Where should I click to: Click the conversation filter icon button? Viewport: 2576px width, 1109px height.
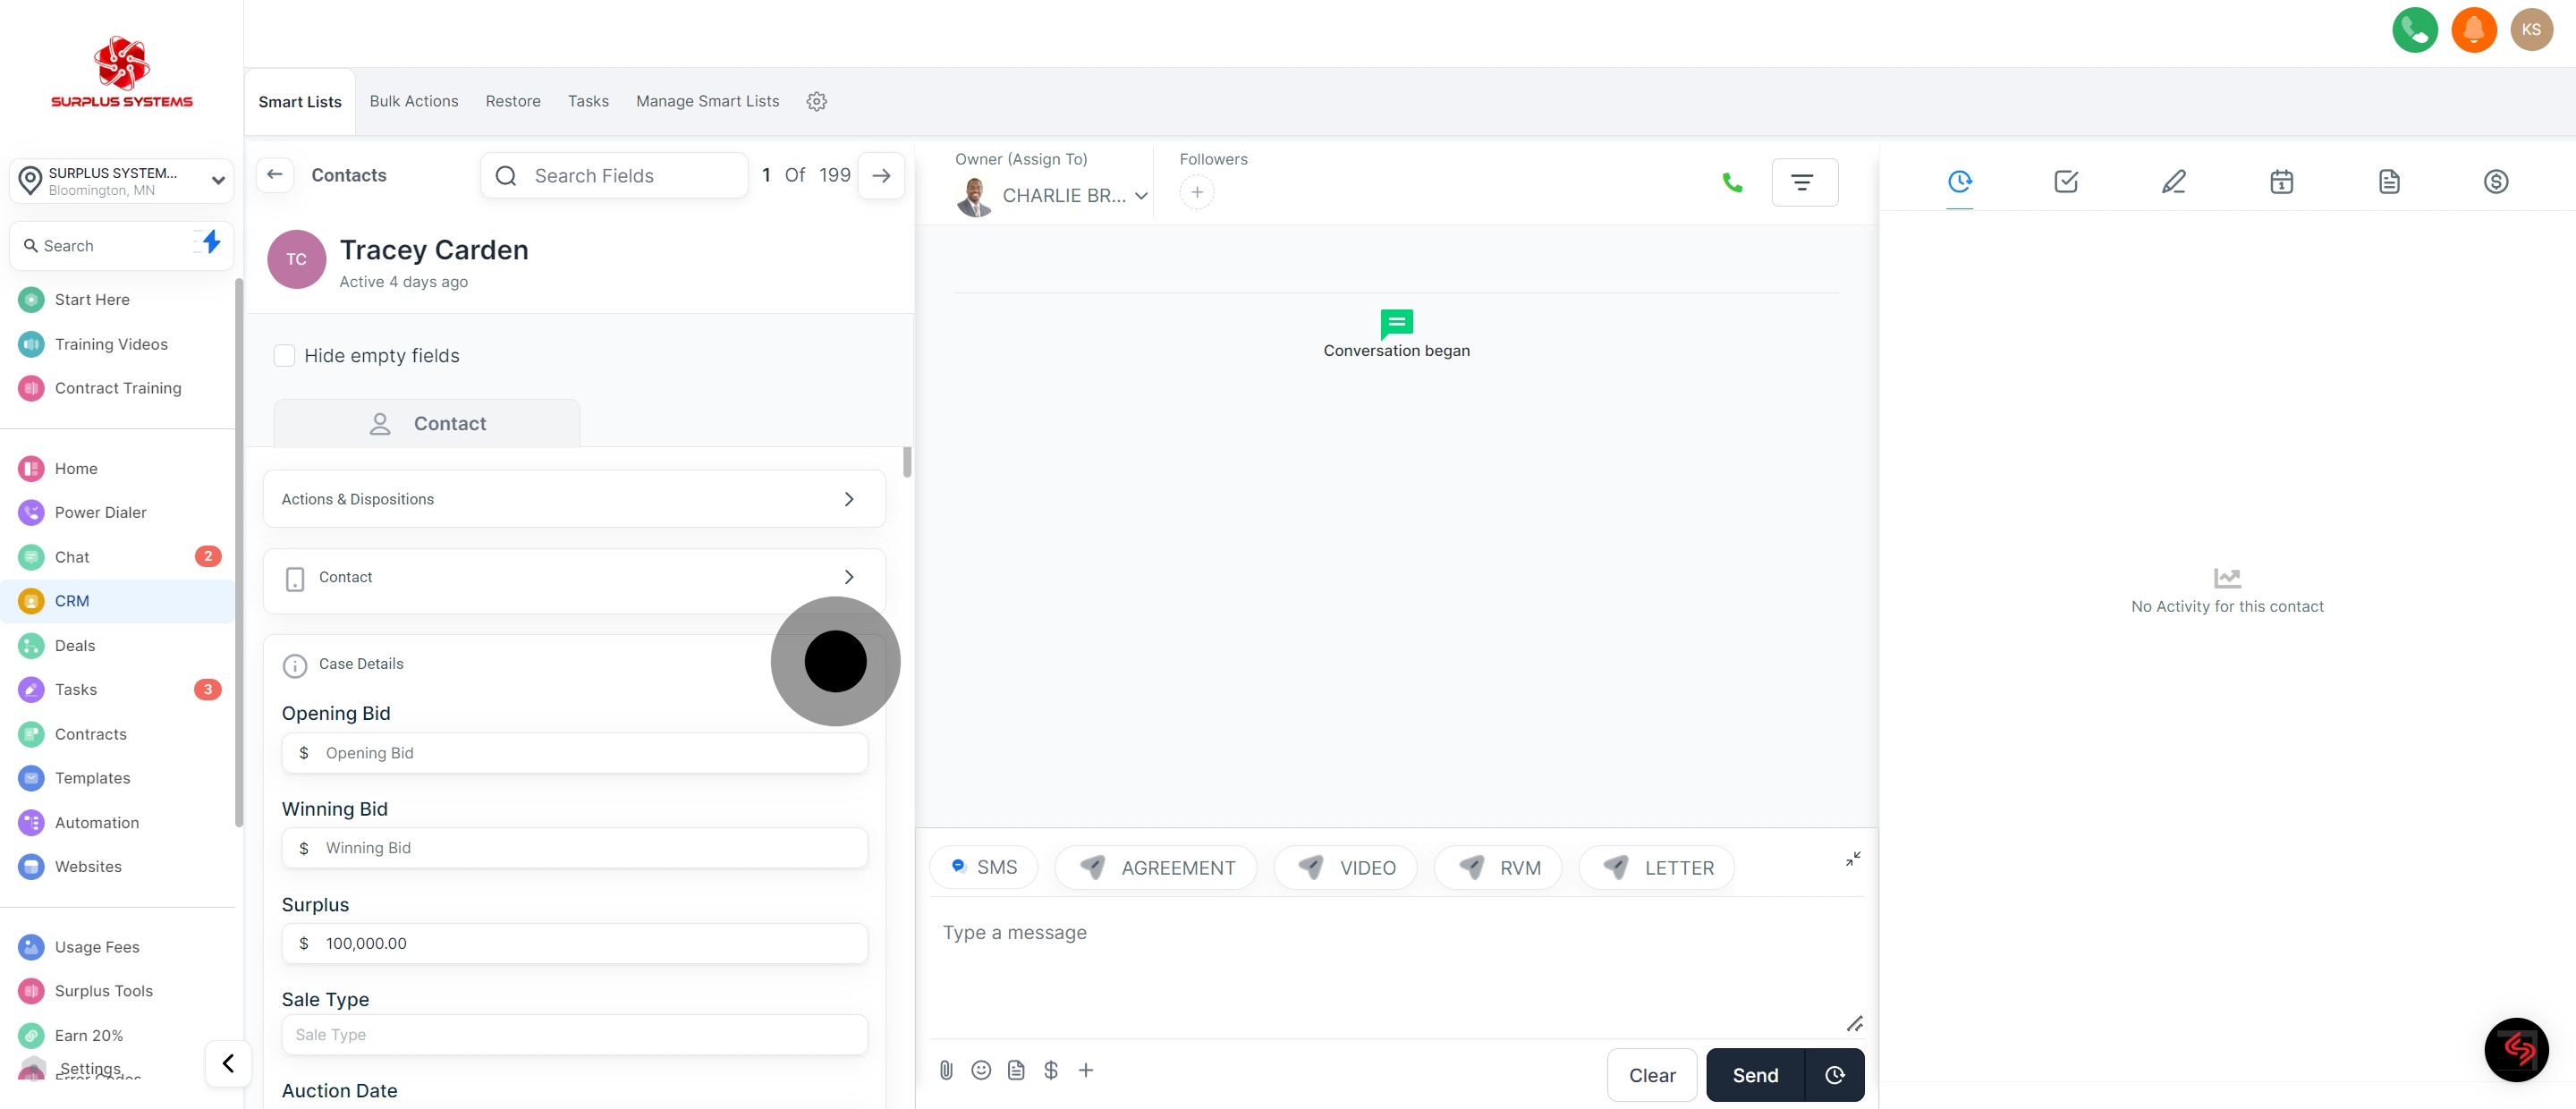pos(1803,182)
